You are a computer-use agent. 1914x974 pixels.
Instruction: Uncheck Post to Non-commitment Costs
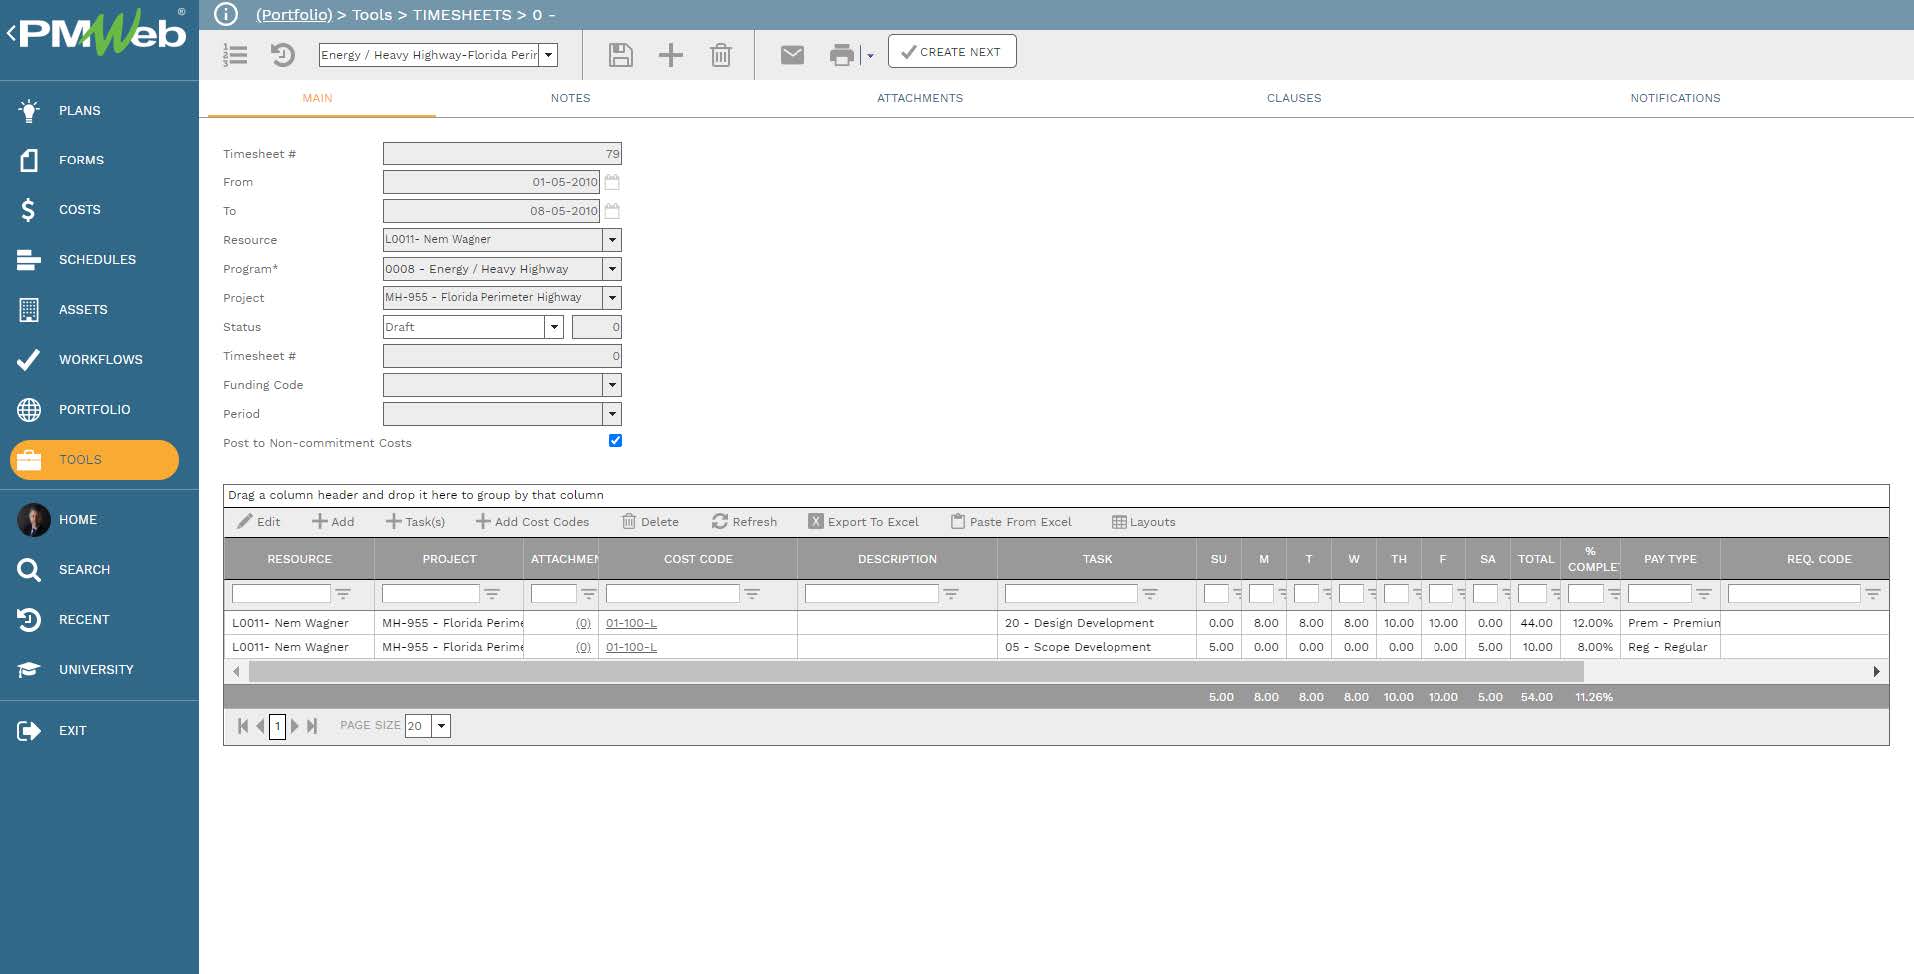615,440
